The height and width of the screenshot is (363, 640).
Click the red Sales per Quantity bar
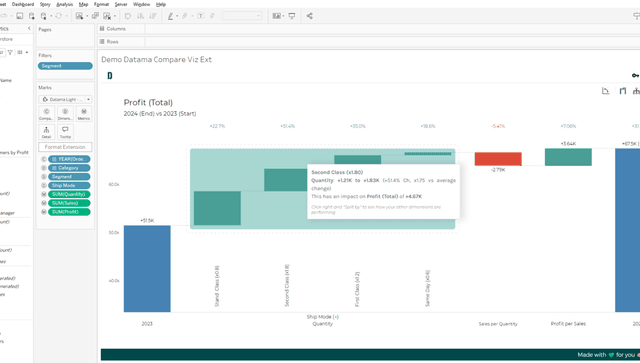point(498,159)
